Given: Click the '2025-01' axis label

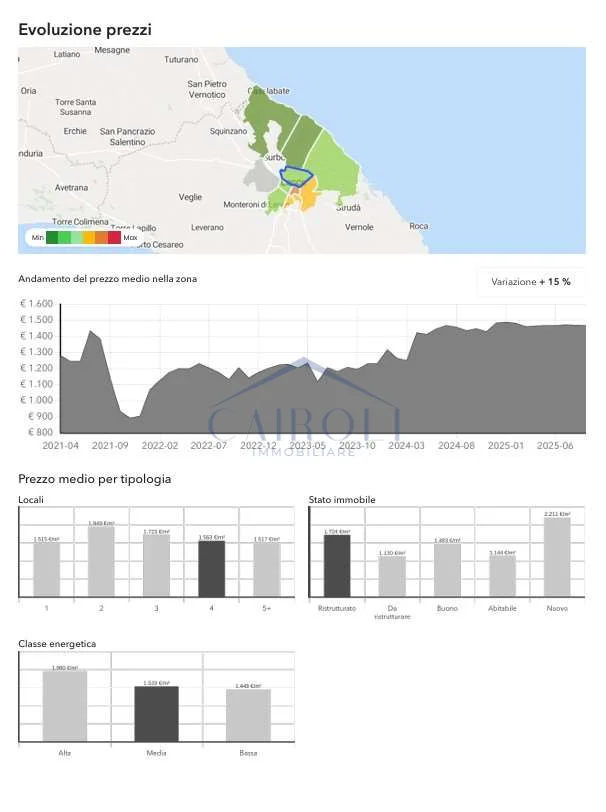Looking at the screenshot, I should tap(506, 446).
